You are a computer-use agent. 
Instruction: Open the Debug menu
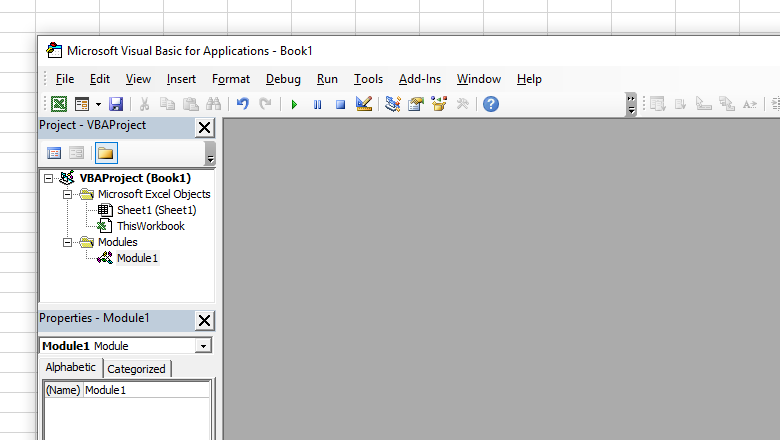[x=283, y=79]
